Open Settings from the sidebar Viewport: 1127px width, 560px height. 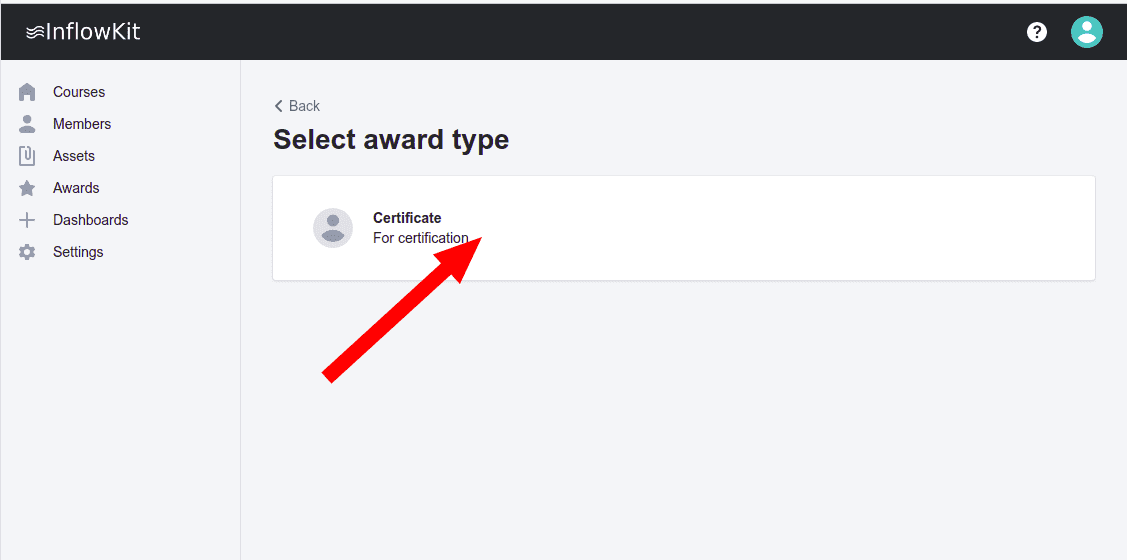point(78,252)
